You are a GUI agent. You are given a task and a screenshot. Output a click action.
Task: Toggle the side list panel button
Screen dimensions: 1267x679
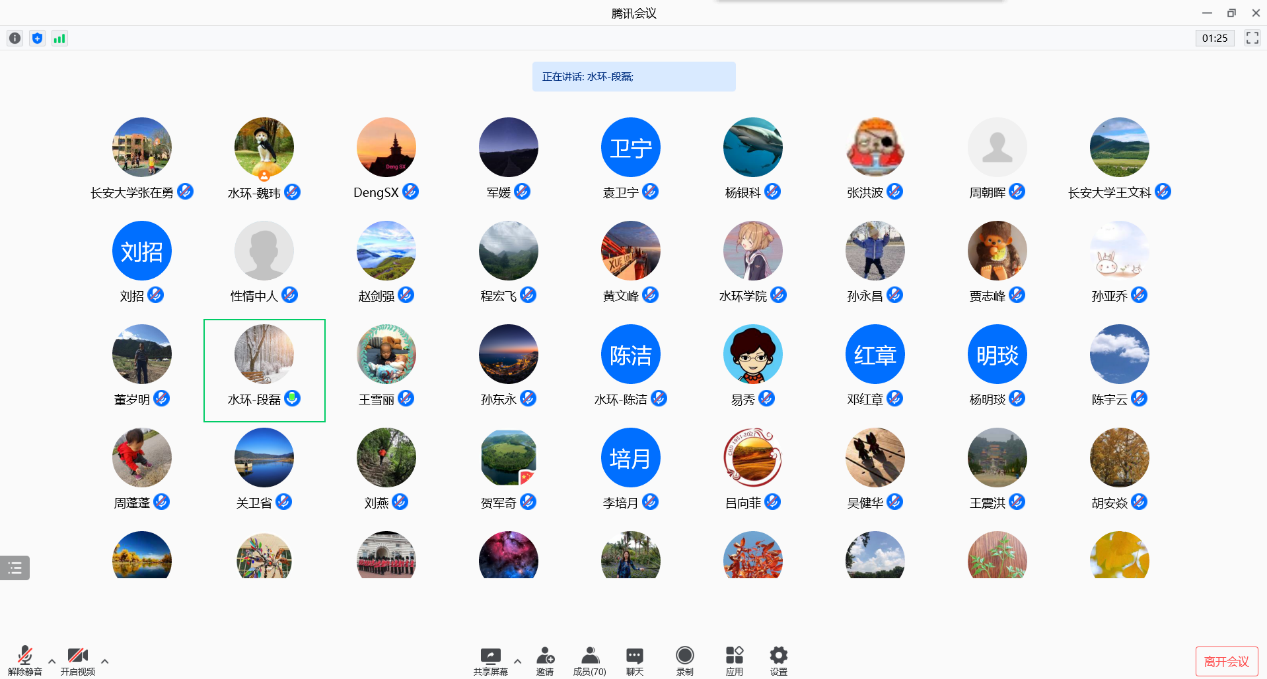point(15,568)
